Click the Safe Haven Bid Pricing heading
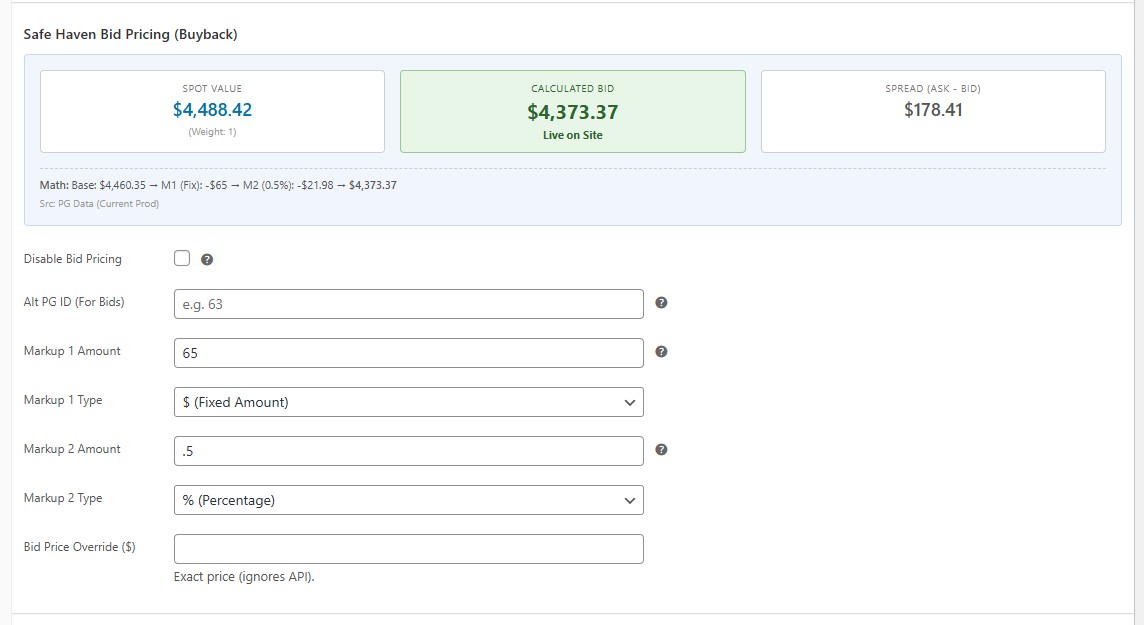The image size is (1144, 625). coord(131,35)
